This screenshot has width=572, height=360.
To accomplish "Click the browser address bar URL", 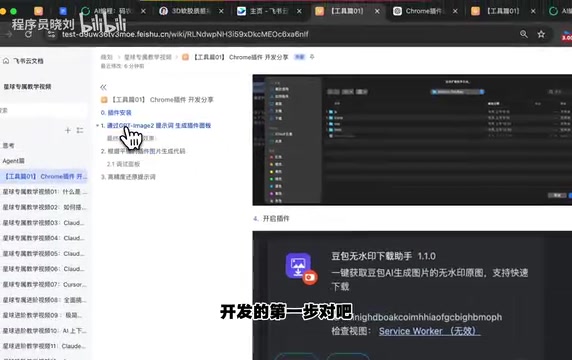I will pyautogui.click(x=185, y=34).
